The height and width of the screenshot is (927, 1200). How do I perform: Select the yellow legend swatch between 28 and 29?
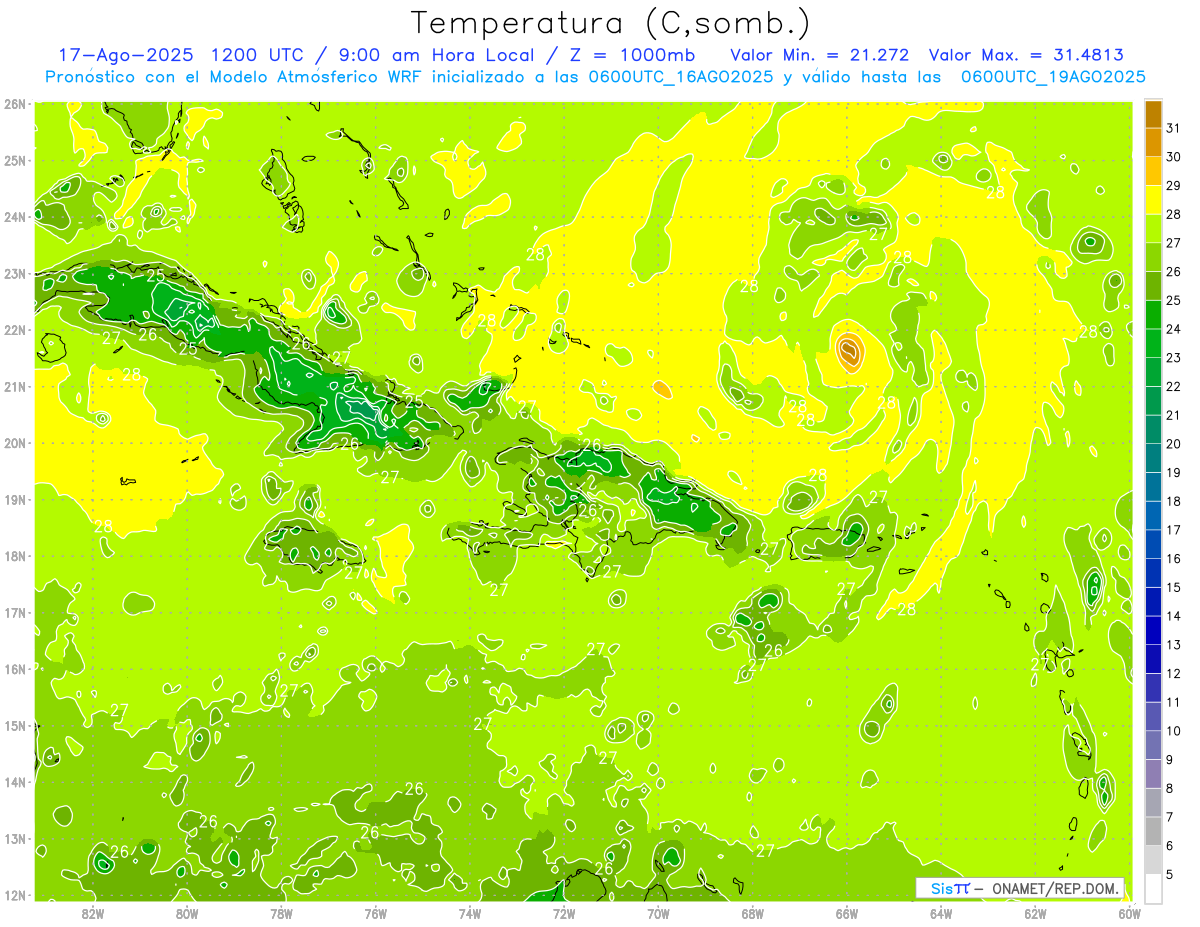click(x=1153, y=200)
